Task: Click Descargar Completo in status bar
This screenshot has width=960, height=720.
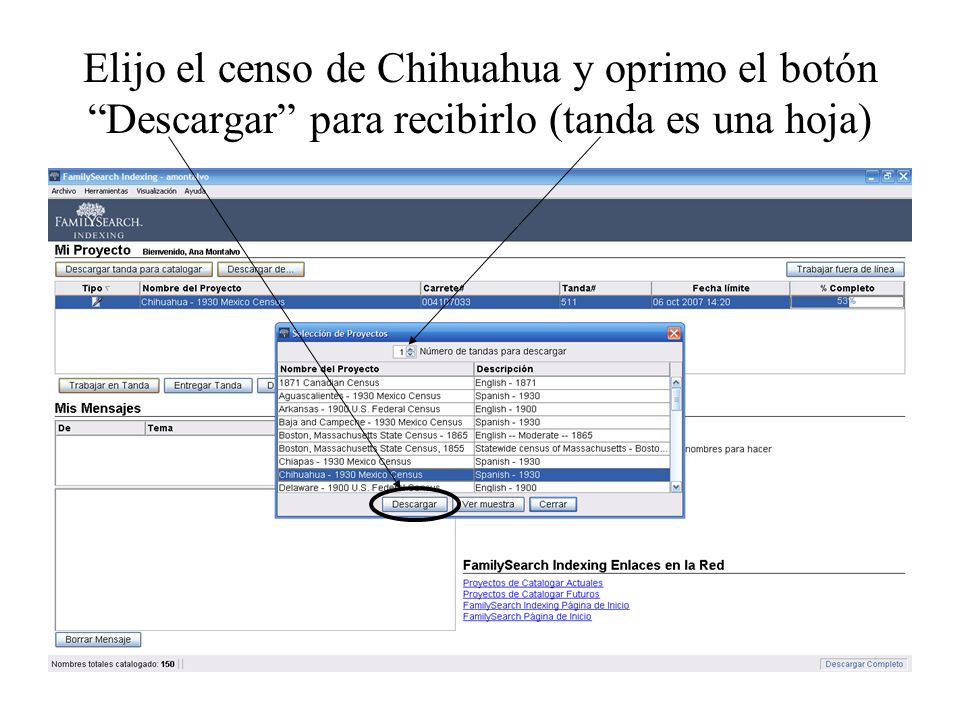Action: click(x=863, y=664)
